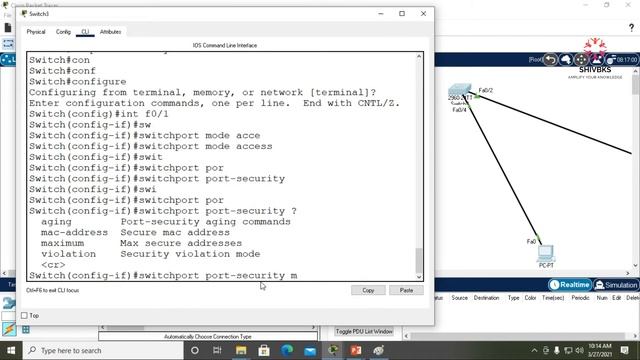640x360 pixels.
Task: Click the Fa0/4 port label
Action: tap(459, 110)
